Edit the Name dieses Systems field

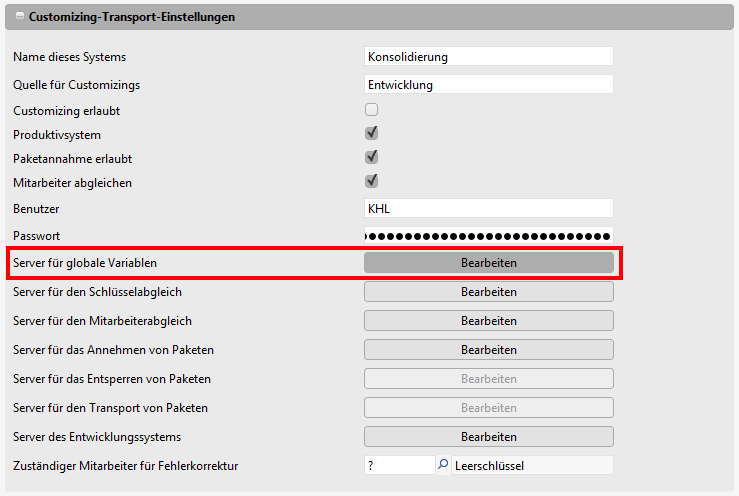pos(488,57)
